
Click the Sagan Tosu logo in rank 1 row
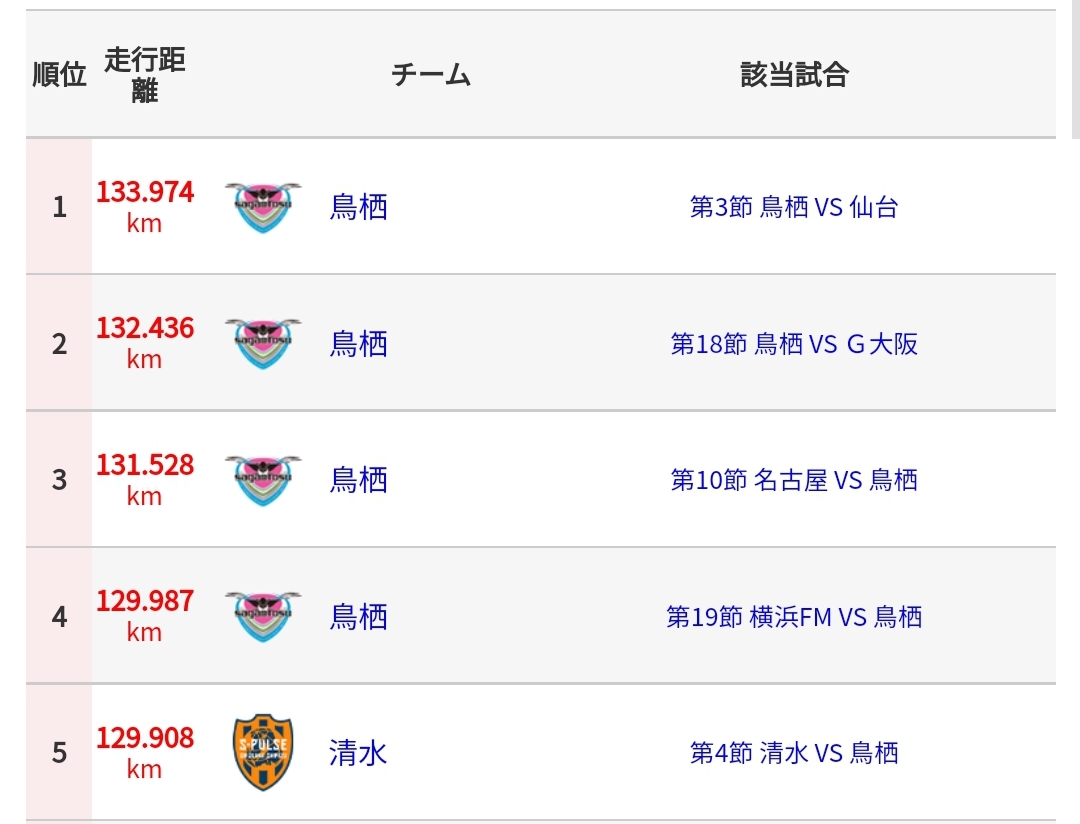pos(263,207)
